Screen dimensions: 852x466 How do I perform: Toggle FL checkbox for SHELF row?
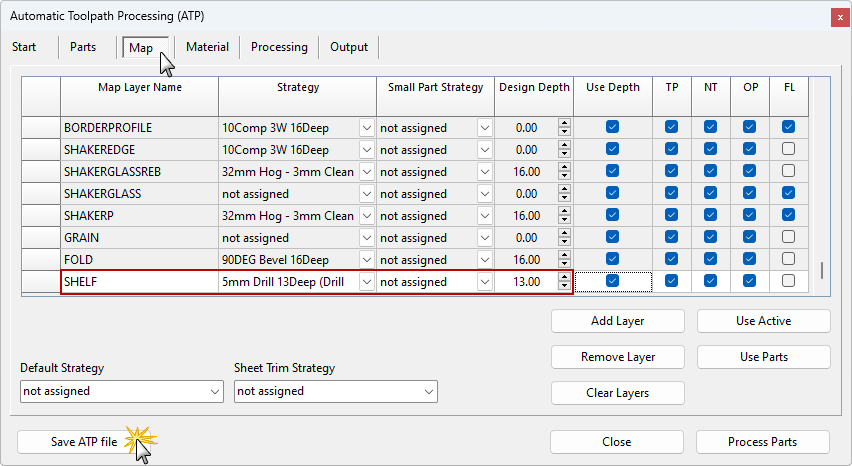click(x=789, y=282)
